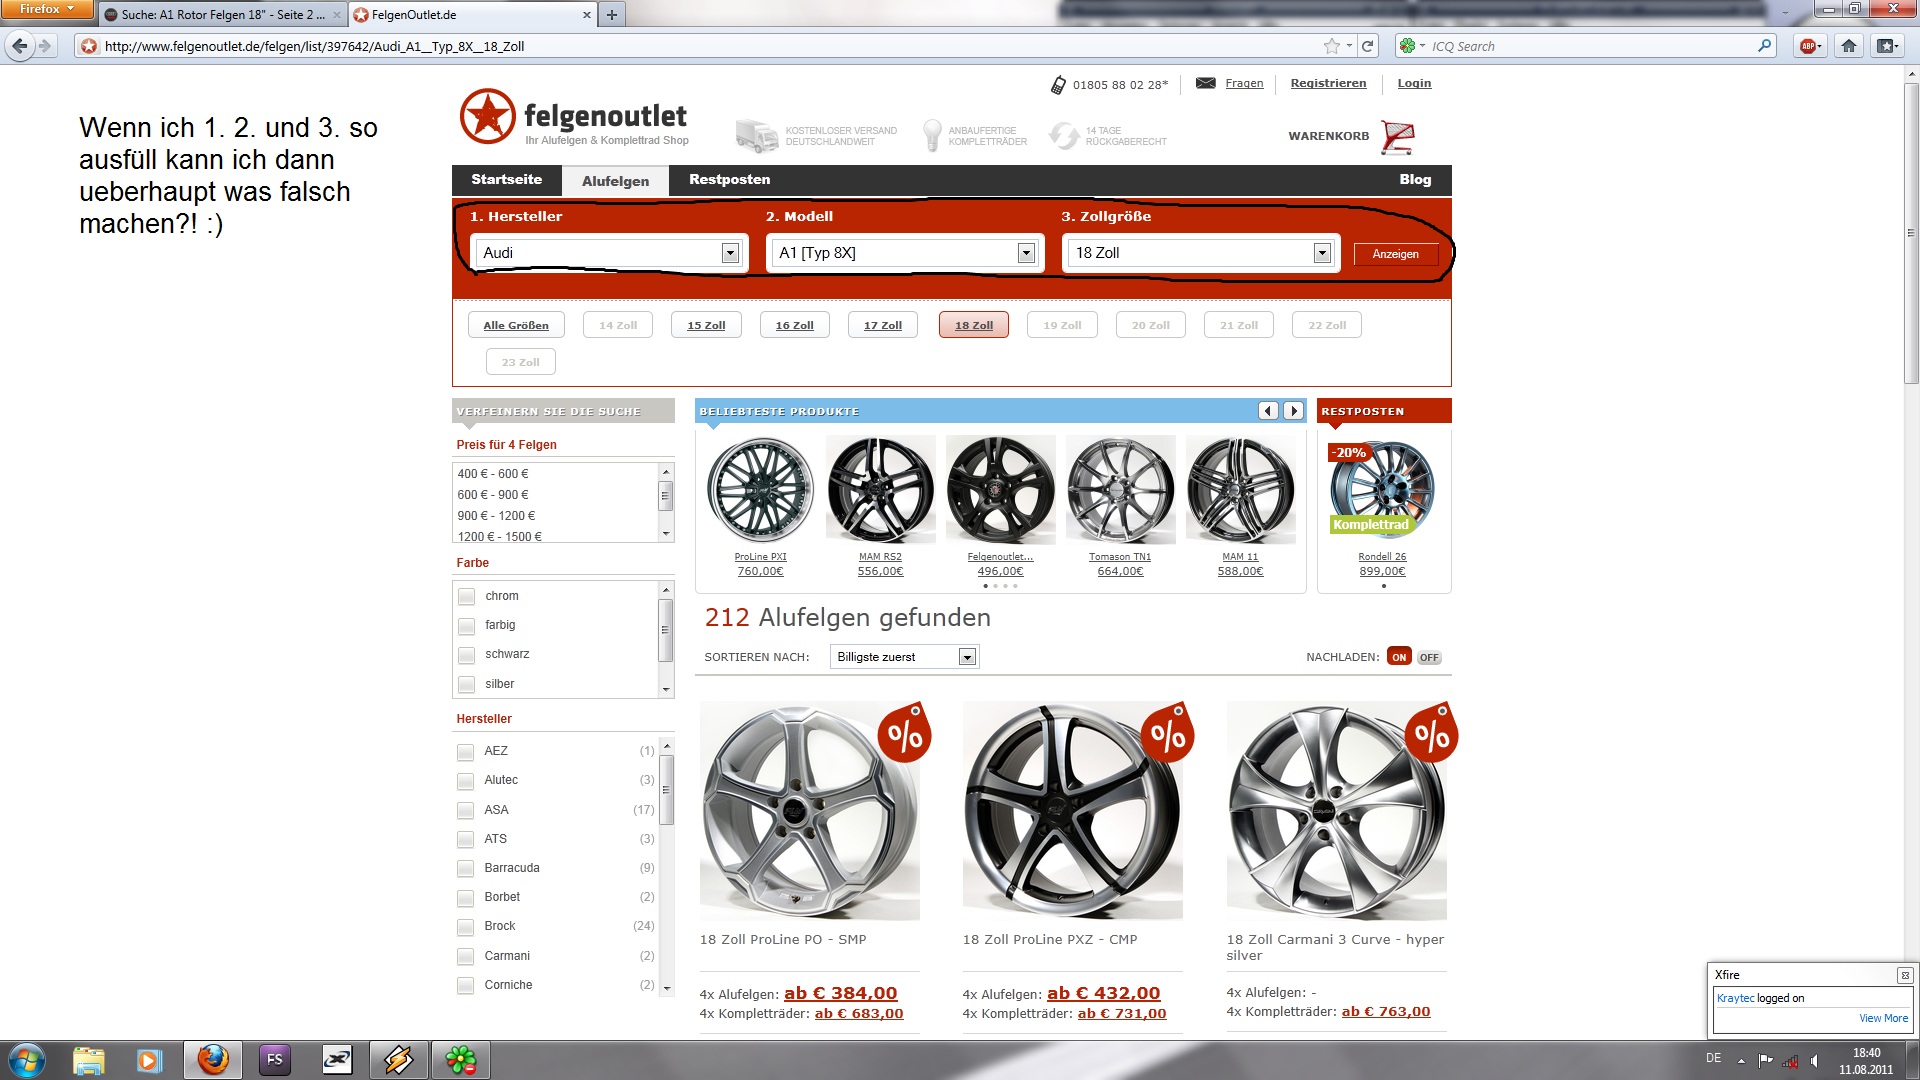Click the envelope icon beside Fragen
1920x1080 pixels.
pos(1206,83)
